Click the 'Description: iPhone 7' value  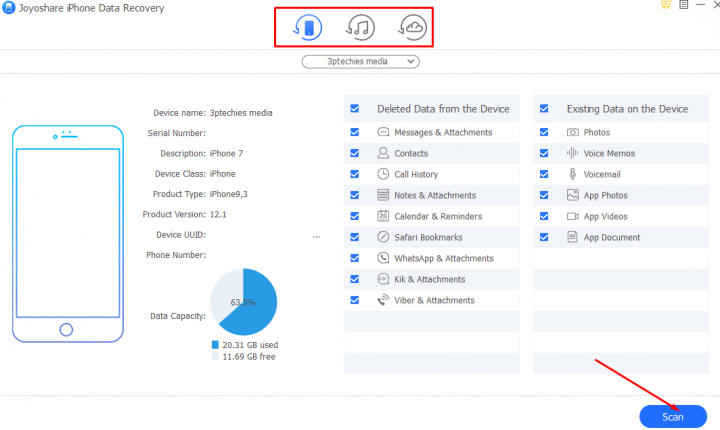coord(226,153)
